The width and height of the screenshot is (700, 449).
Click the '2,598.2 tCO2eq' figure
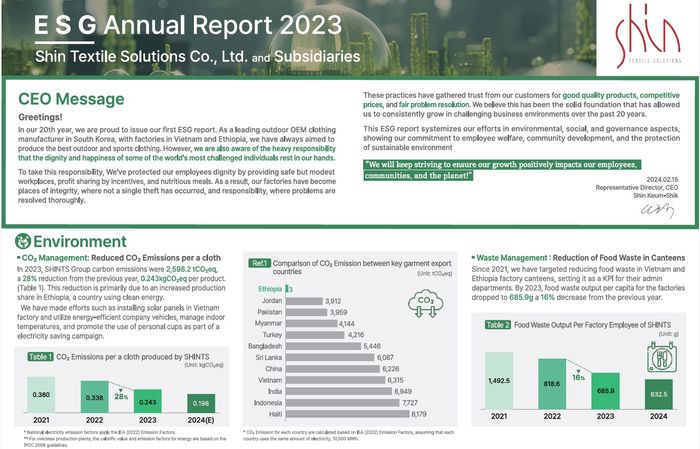[191, 269]
